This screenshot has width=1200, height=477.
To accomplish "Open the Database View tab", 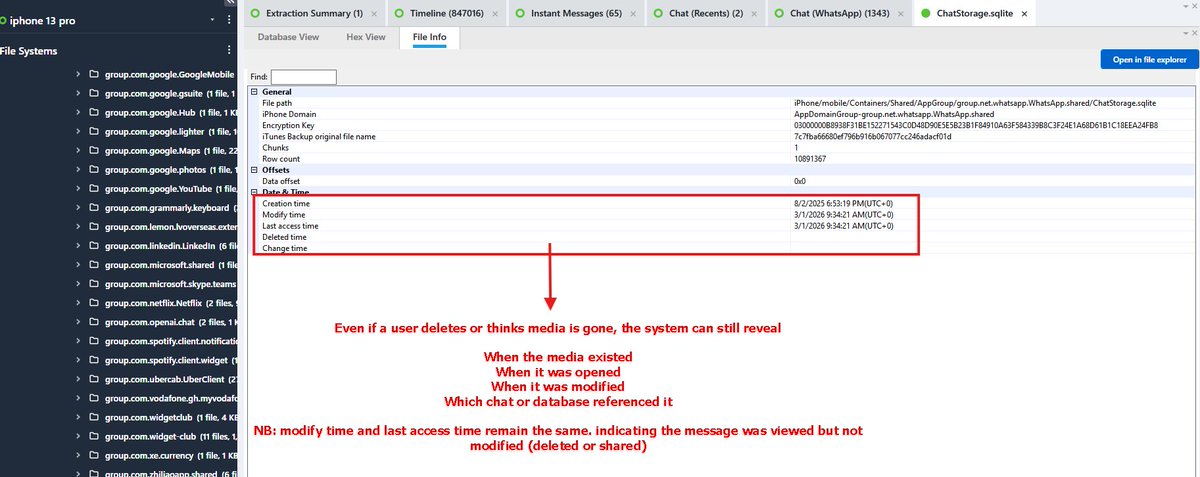I will pyautogui.click(x=289, y=37).
